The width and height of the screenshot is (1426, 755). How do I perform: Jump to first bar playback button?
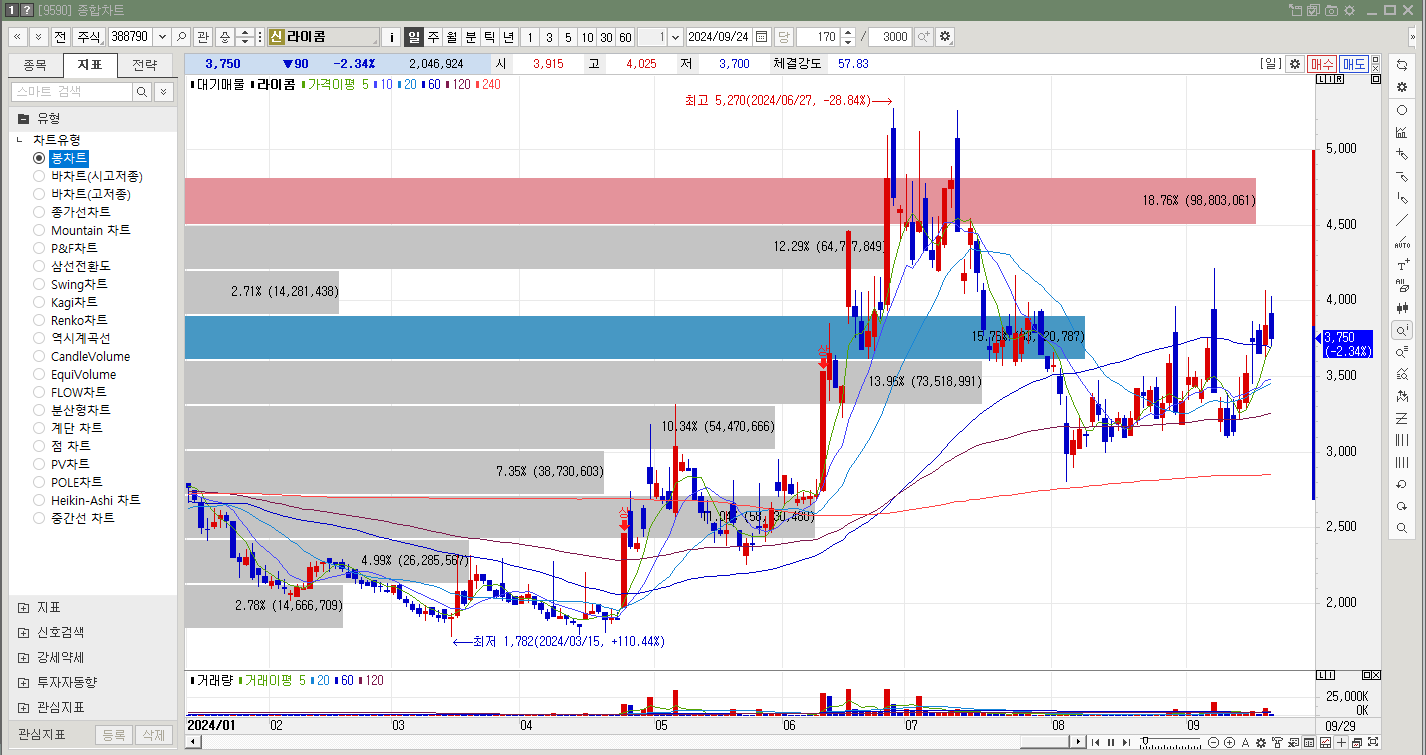(1095, 742)
